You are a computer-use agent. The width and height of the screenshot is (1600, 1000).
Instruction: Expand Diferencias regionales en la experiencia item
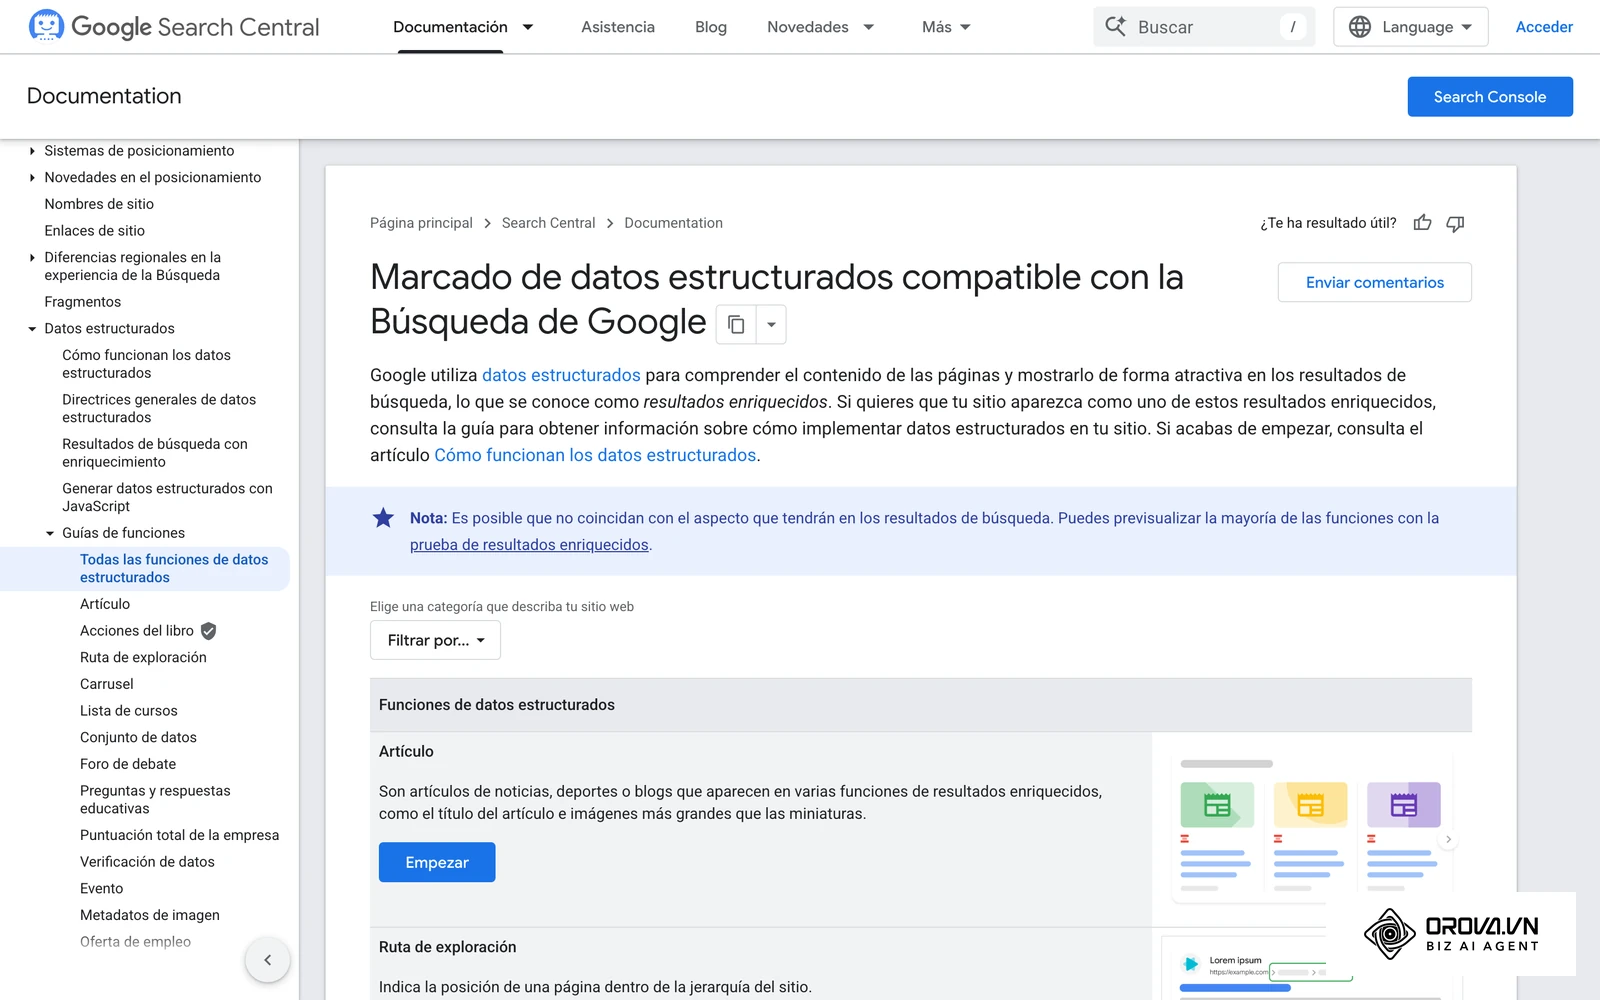click(x=32, y=258)
